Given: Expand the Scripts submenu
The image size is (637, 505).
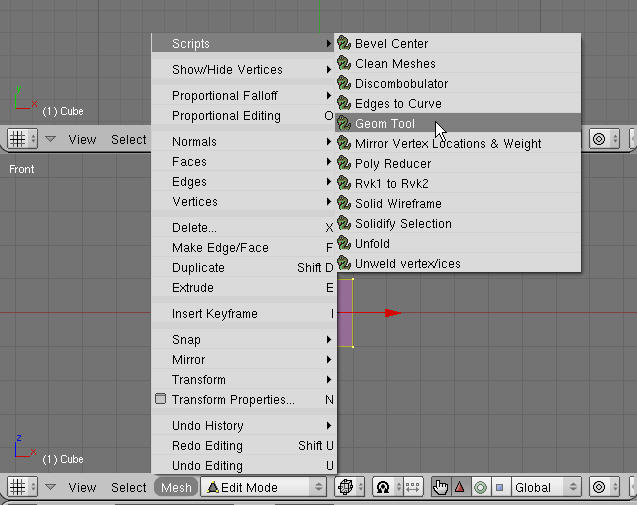Looking at the screenshot, I should pyautogui.click(x=243, y=43).
